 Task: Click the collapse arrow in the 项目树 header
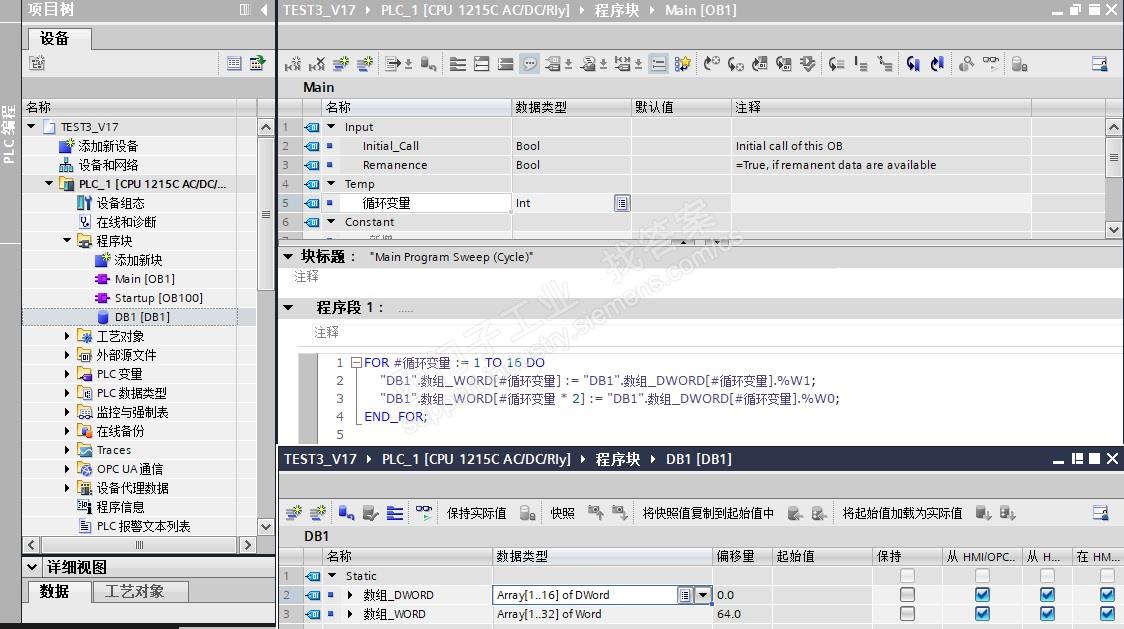[x=264, y=9]
